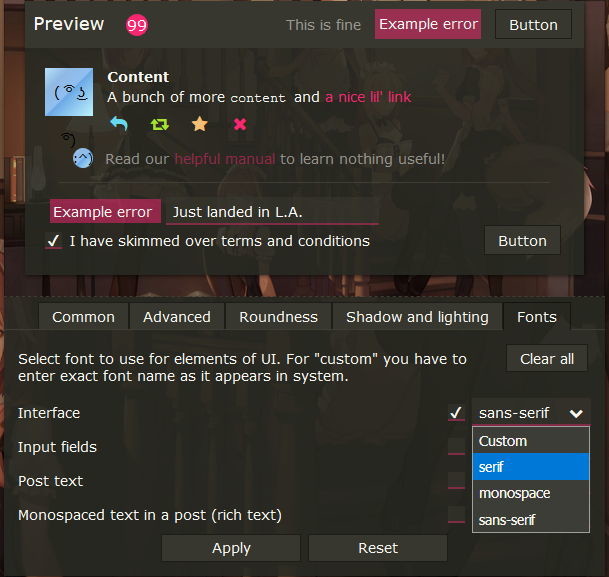Collapse the sans-serif font dropdown

click(531, 413)
